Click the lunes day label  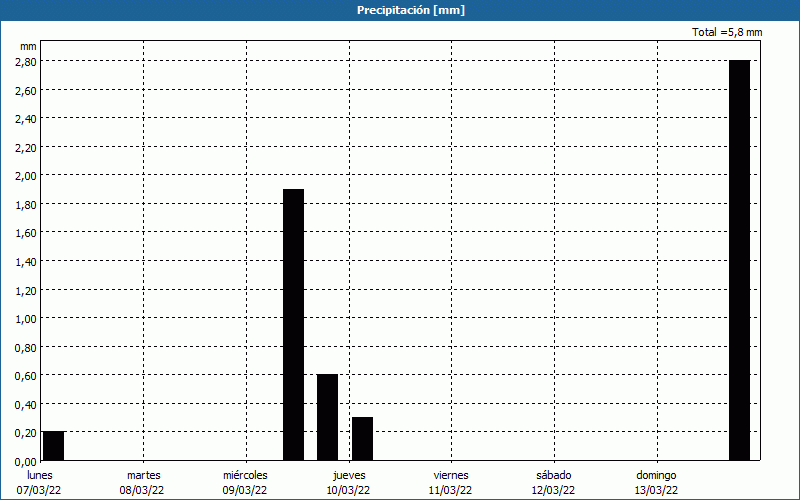[x=40, y=476]
